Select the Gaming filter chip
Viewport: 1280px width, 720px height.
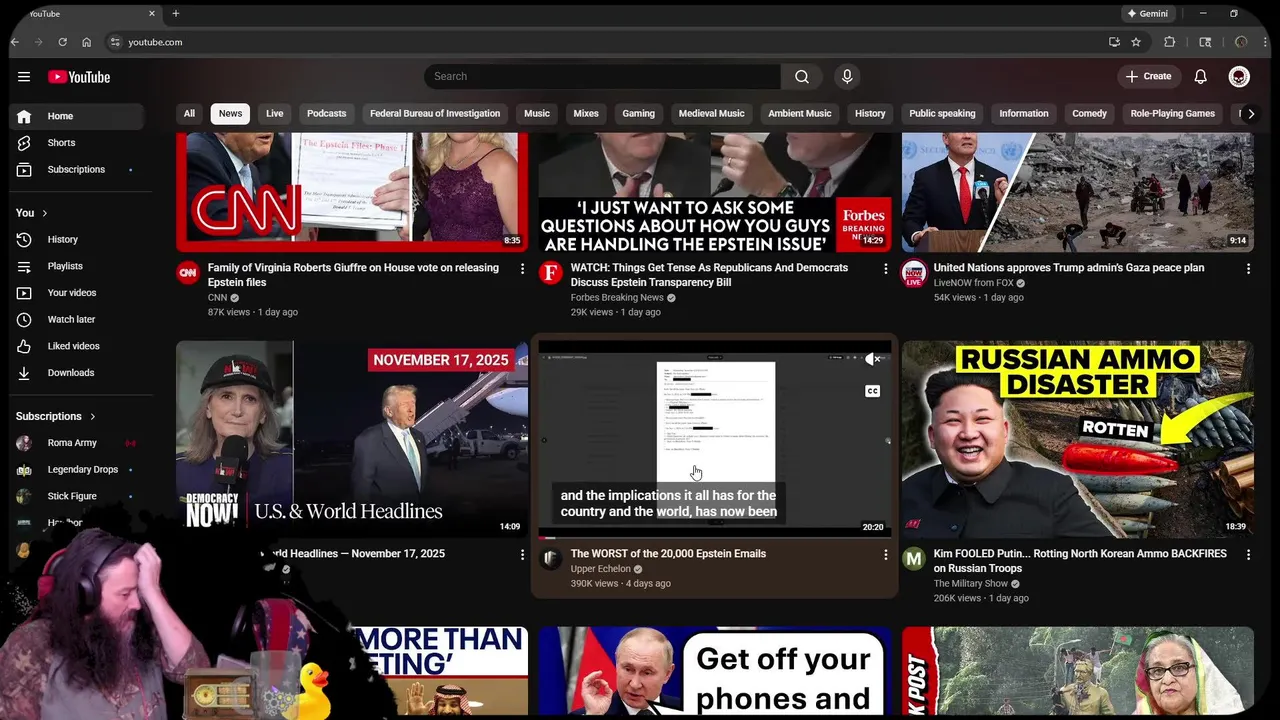coord(638,114)
